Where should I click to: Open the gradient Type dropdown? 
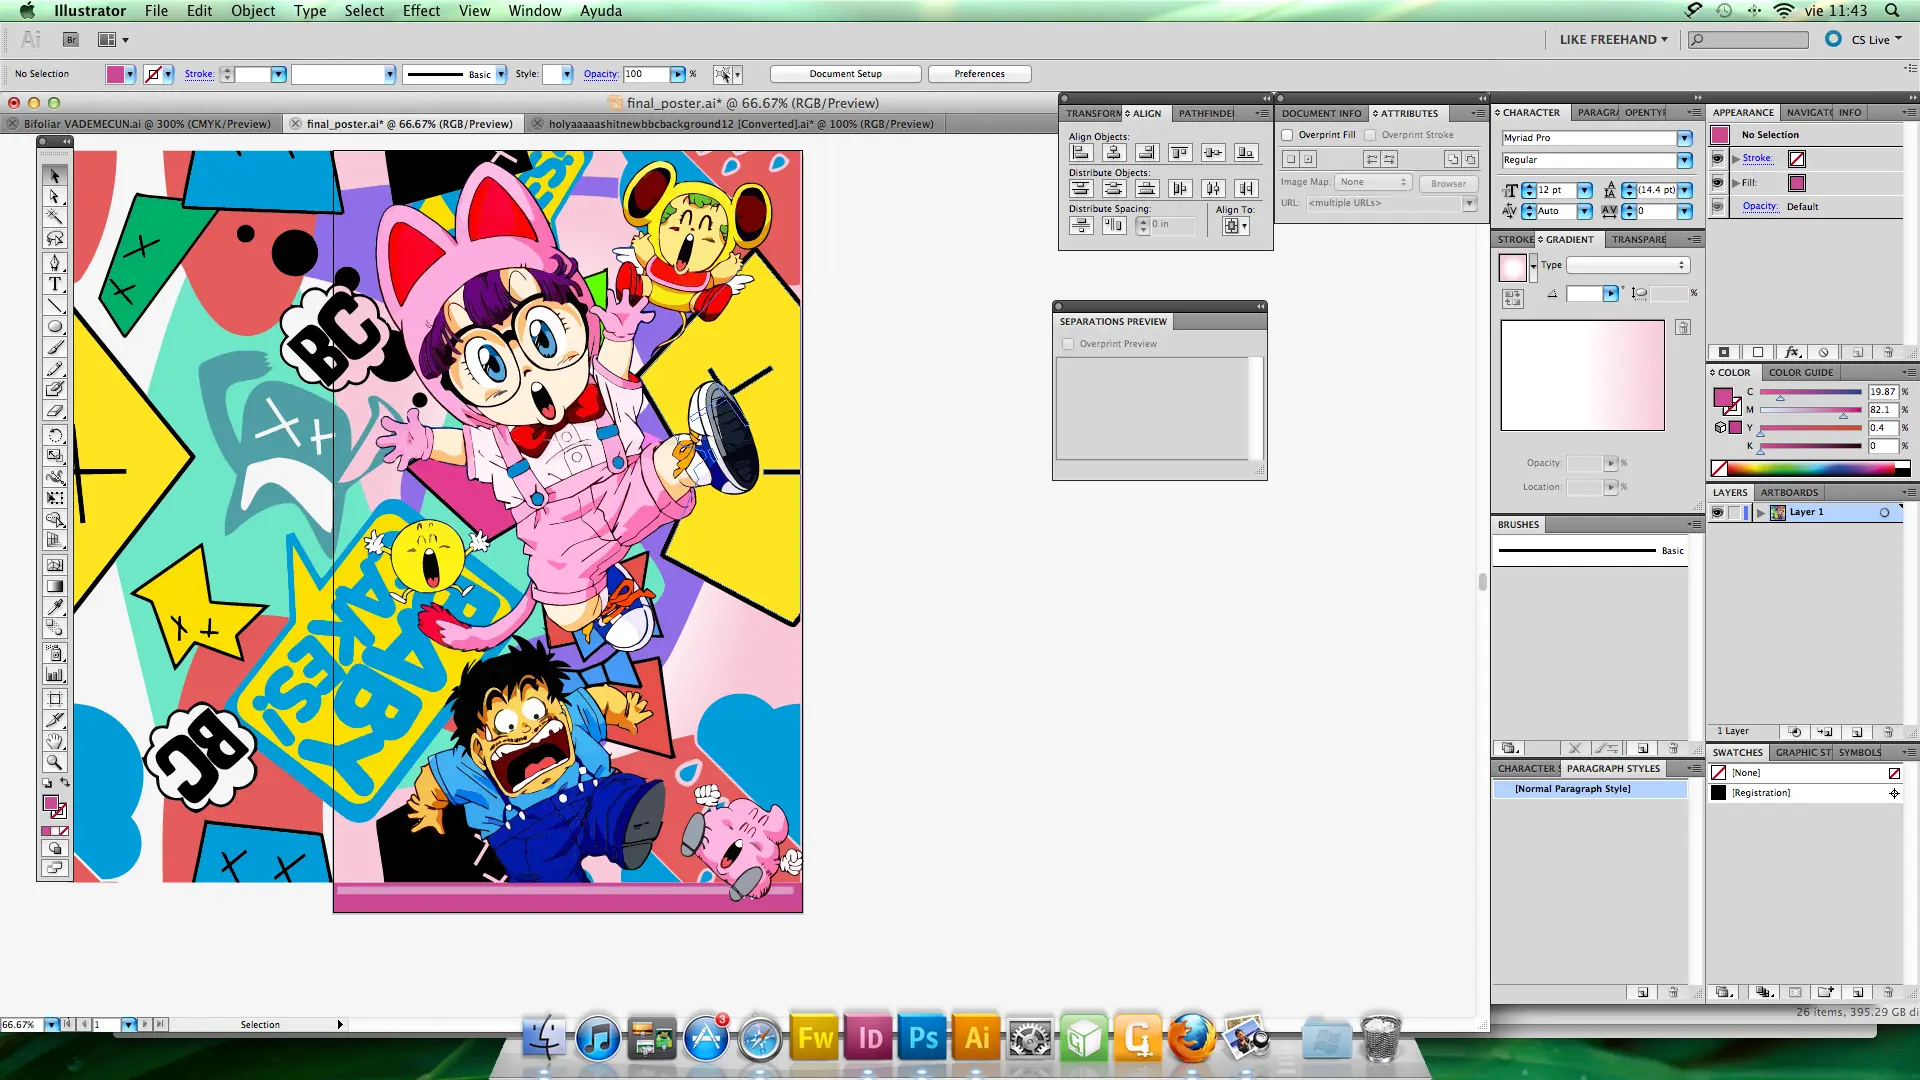pos(1628,265)
